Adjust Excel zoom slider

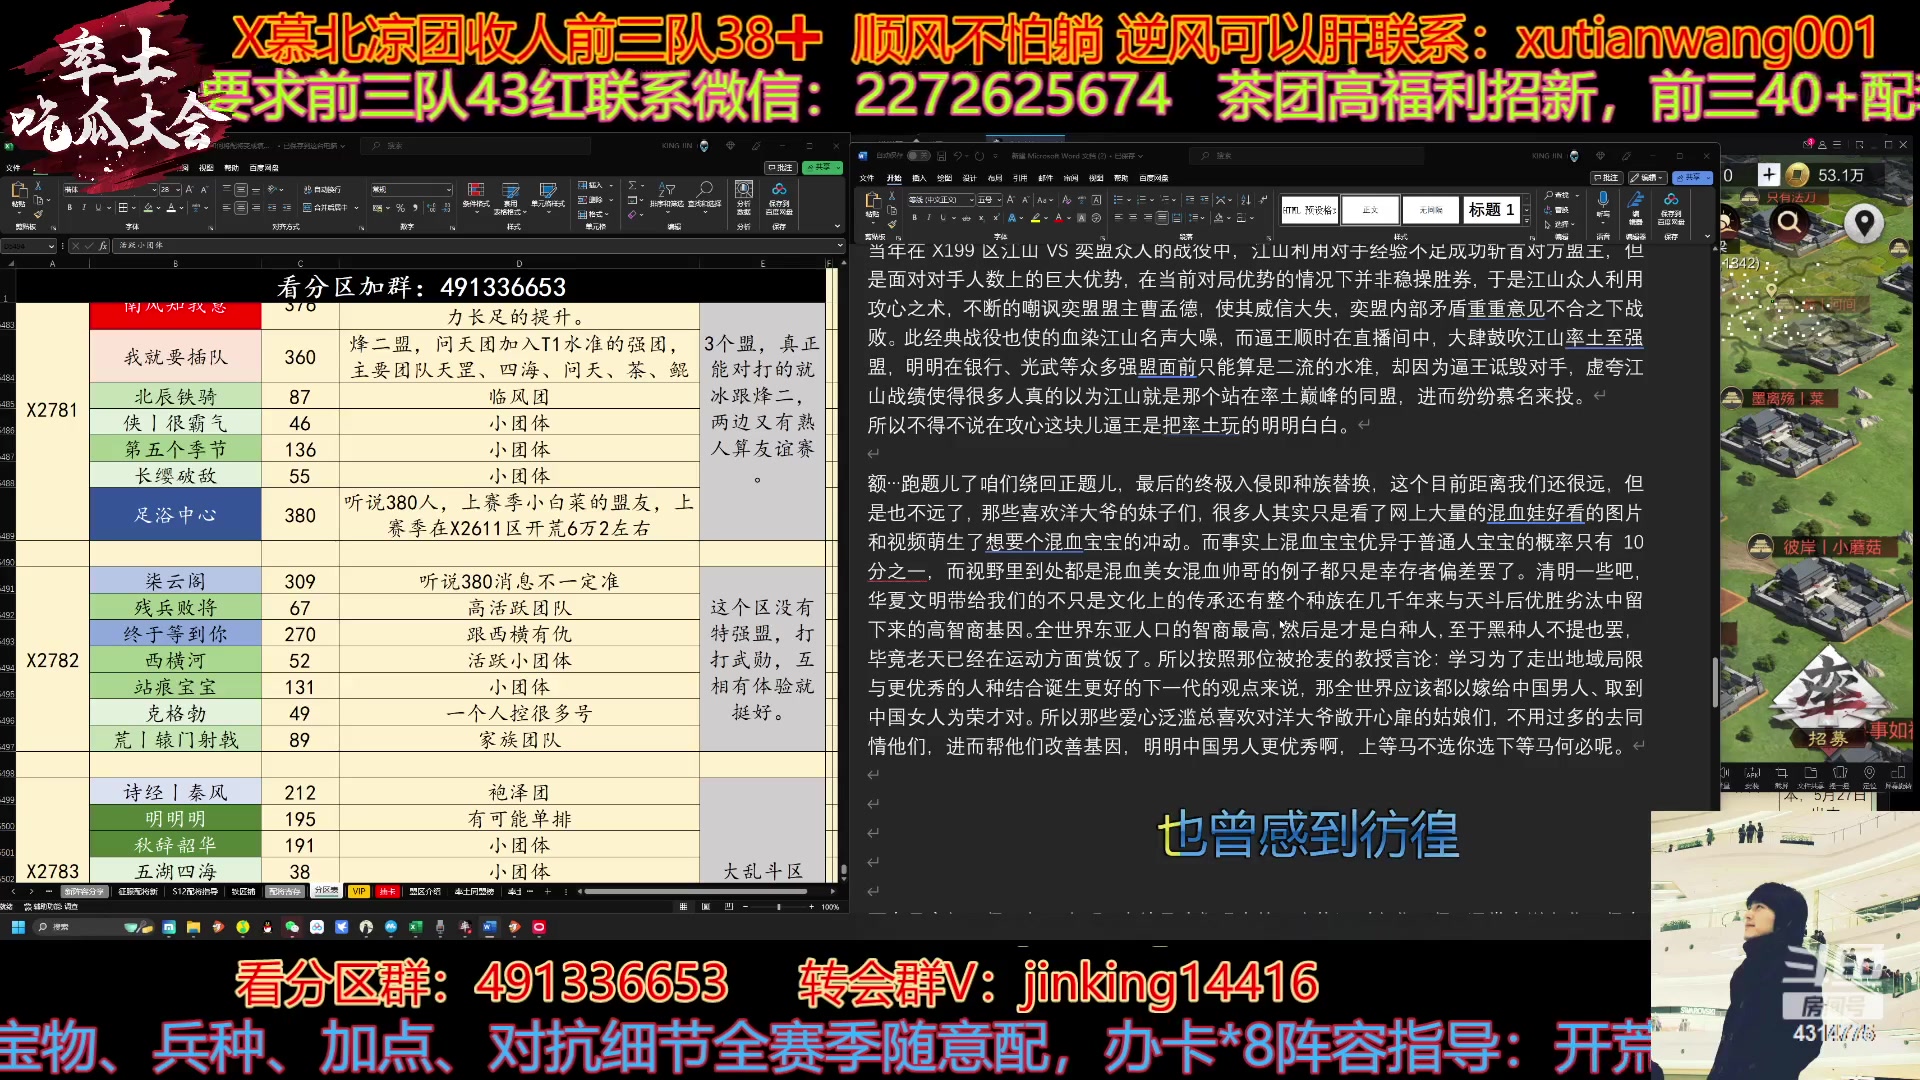pos(778,907)
